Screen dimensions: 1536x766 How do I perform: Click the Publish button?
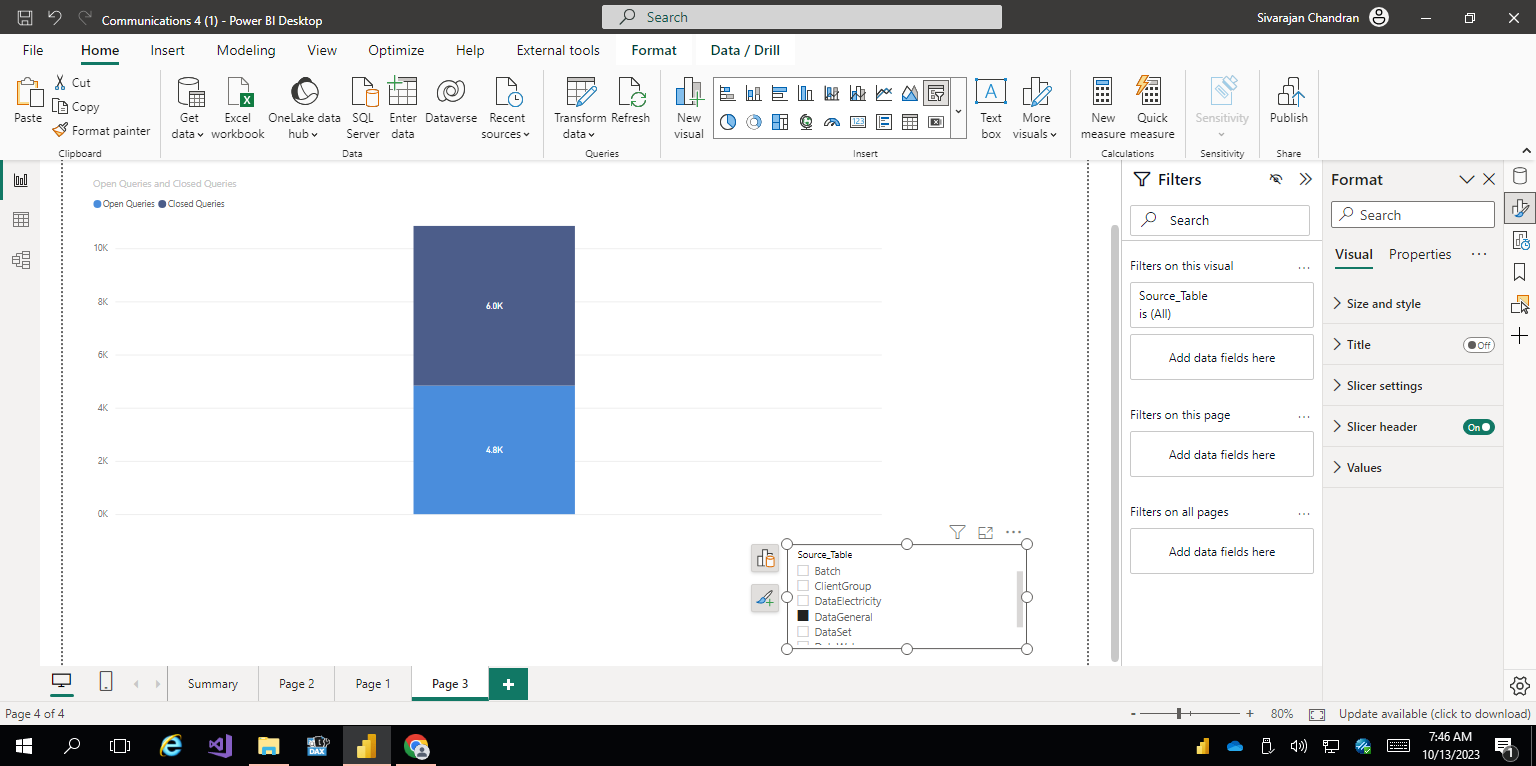[1288, 101]
